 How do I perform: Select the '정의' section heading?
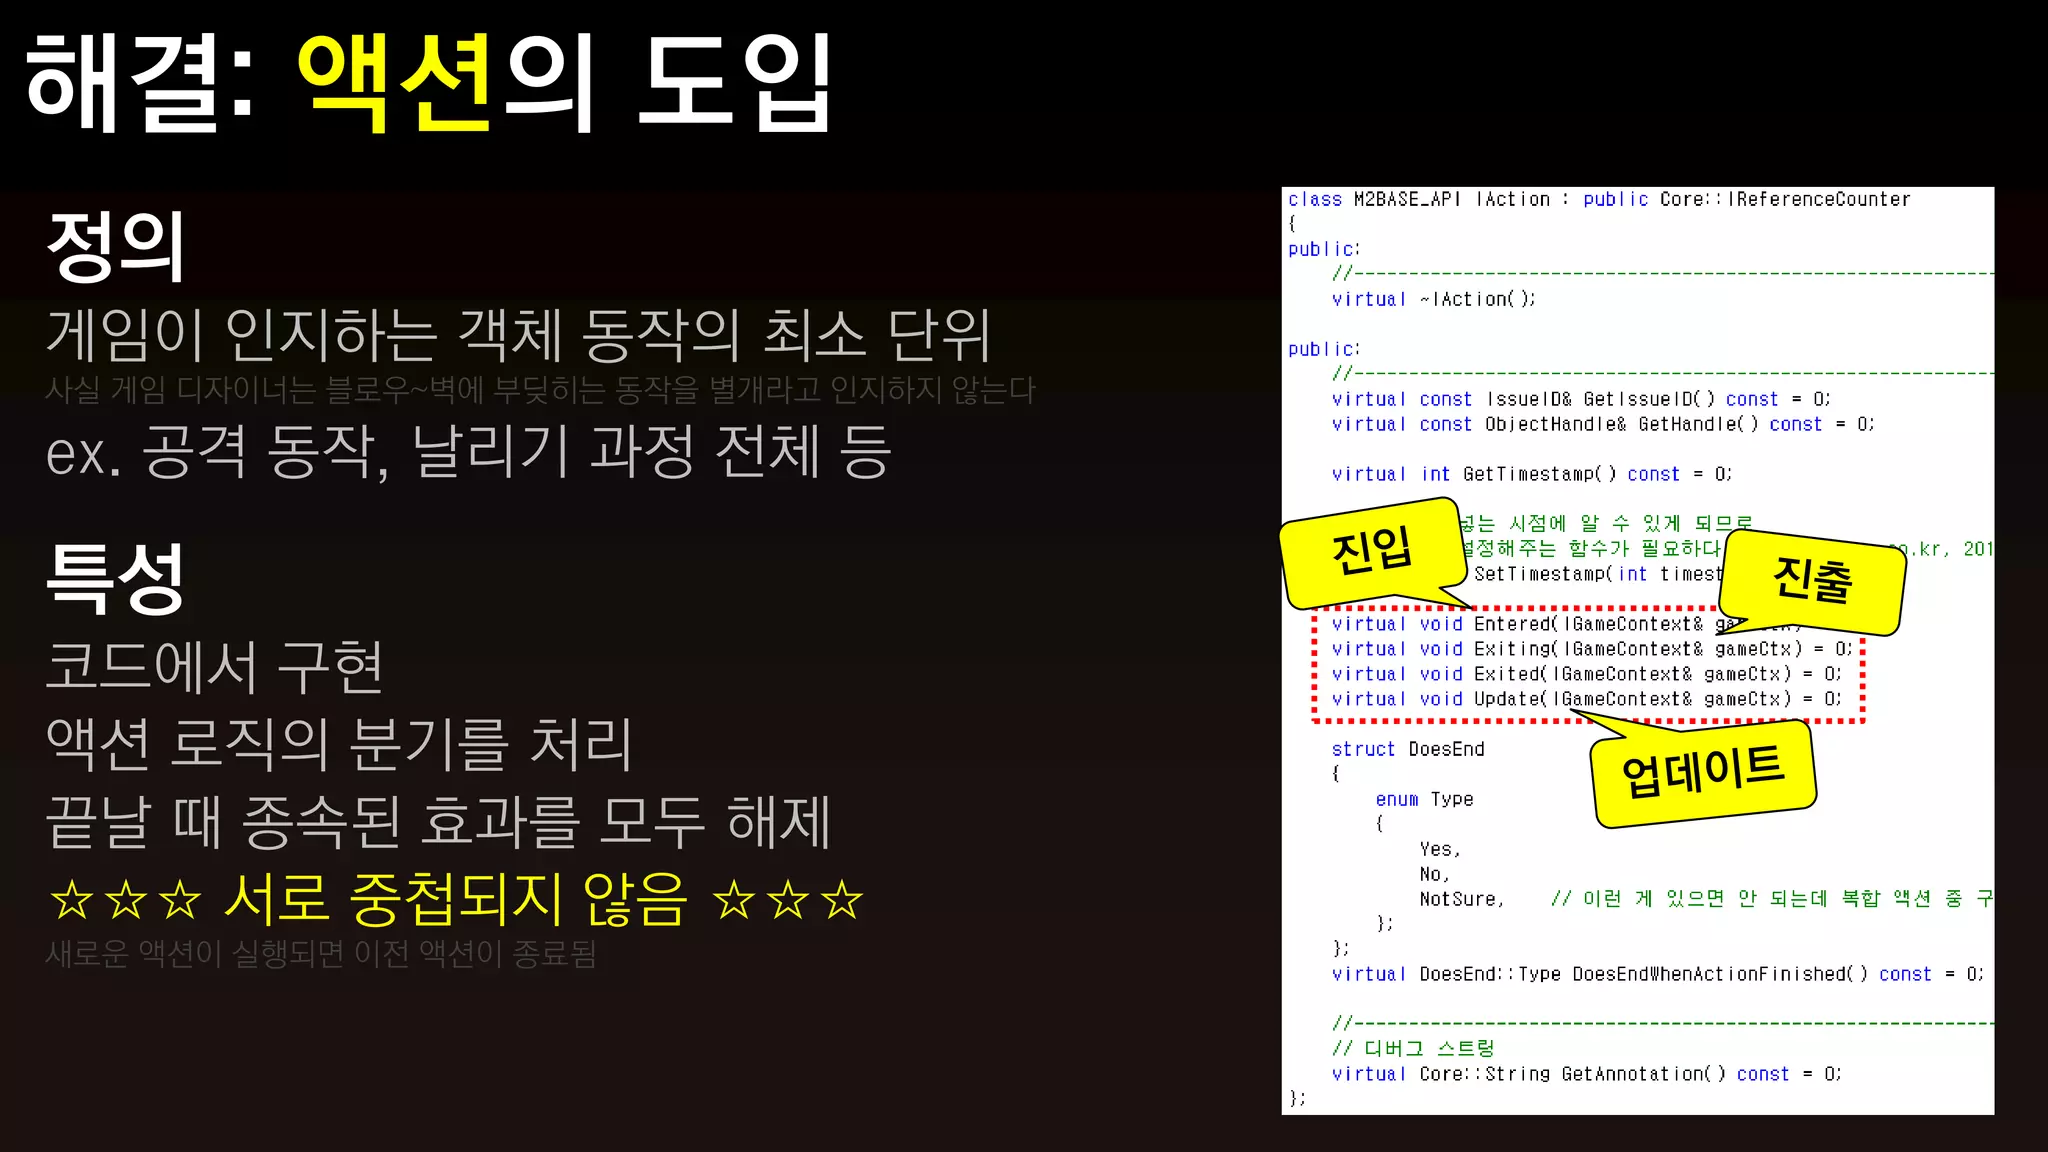(x=115, y=246)
